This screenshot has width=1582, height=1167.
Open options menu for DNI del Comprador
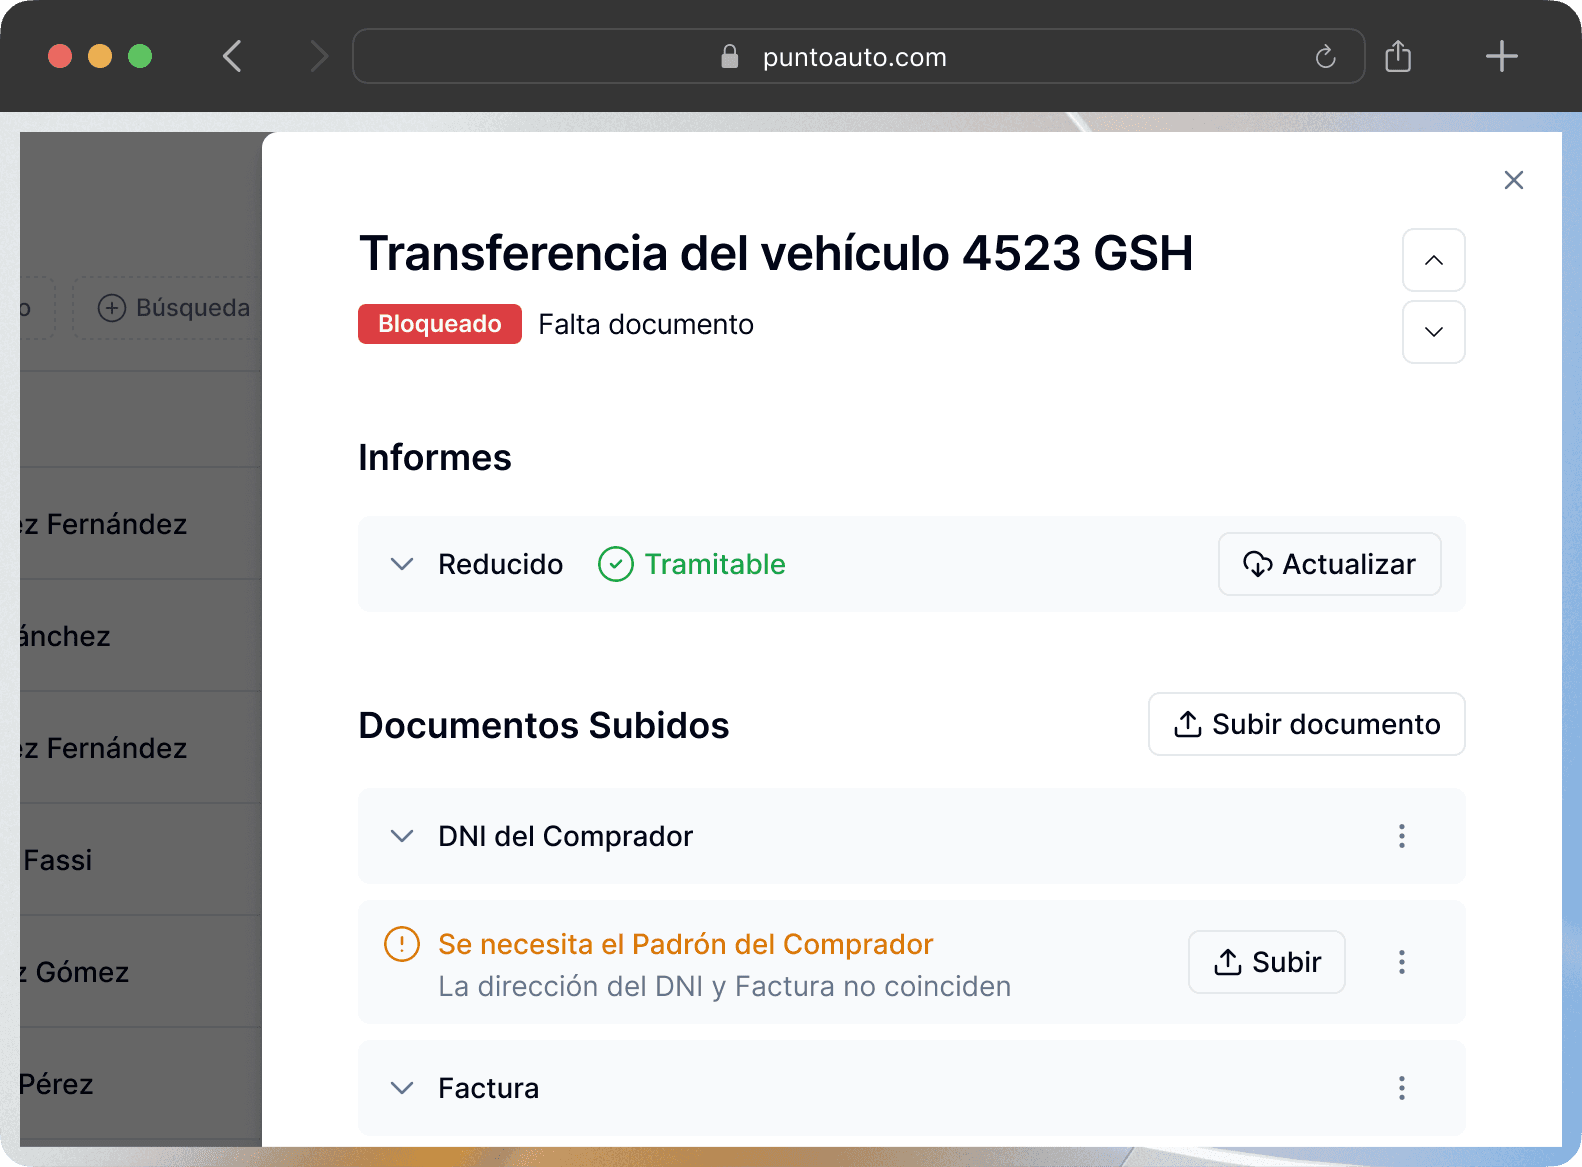(x=1402, y=836)
